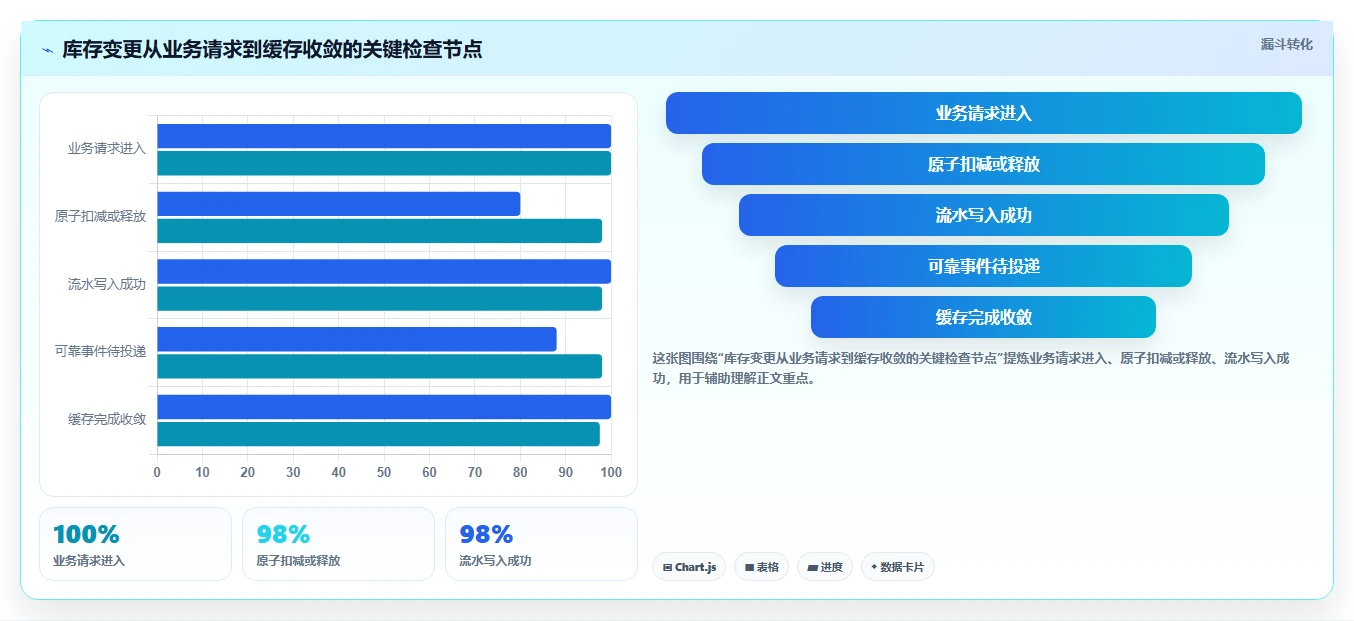
Task: Click the 流水写入成功 y-axis label
Action: pos(107,285)
